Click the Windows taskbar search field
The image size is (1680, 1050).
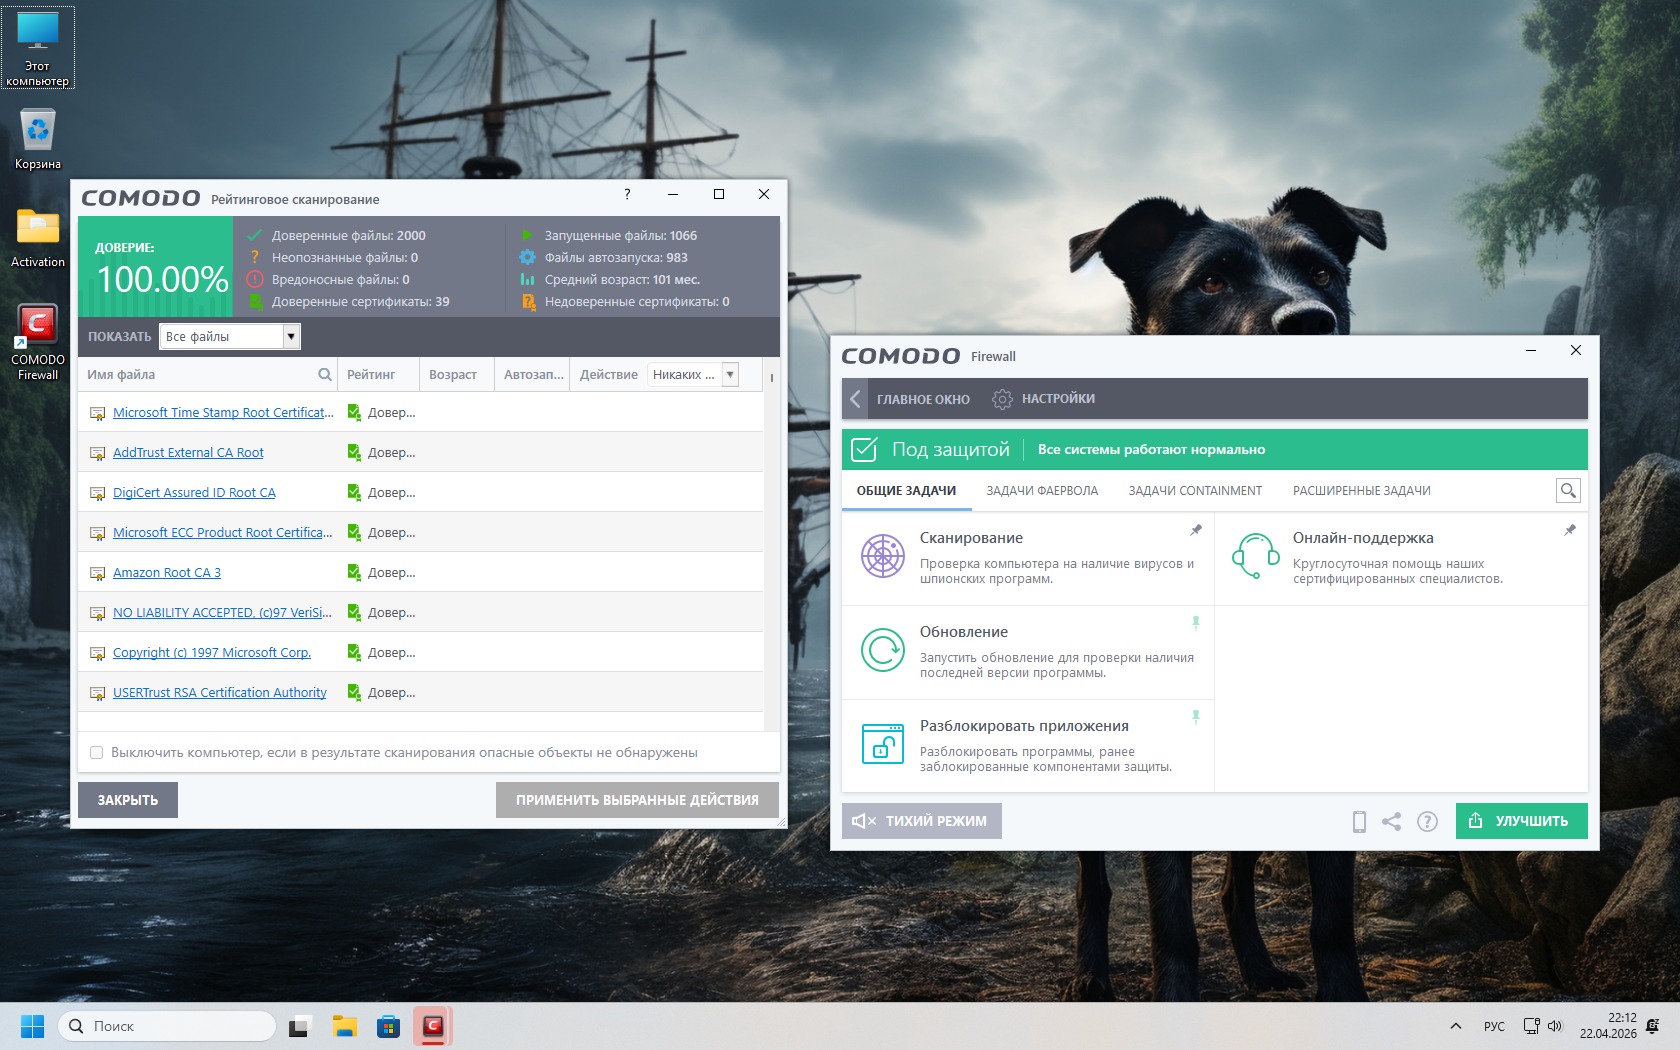(168, 1026)
